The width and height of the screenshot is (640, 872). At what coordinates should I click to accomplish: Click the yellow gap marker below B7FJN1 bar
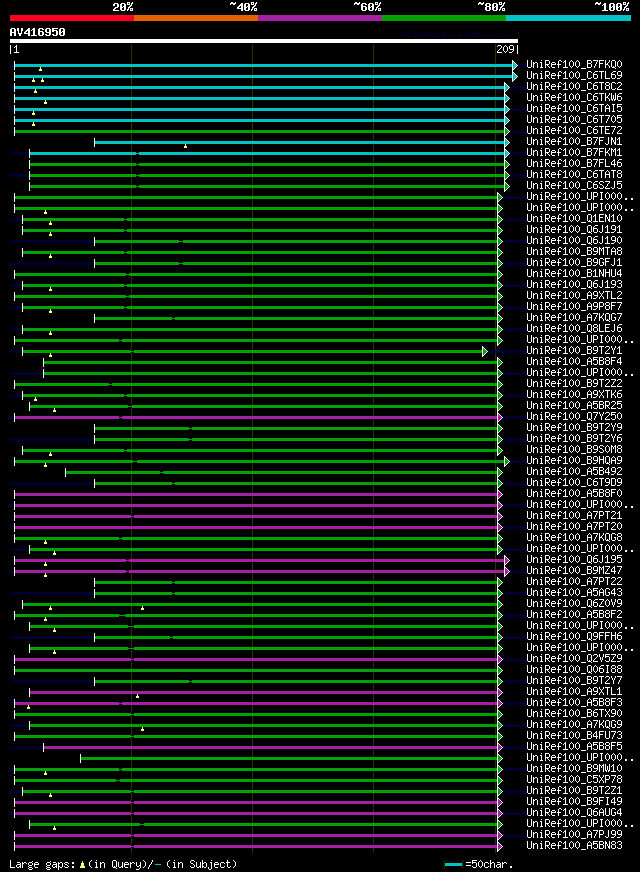[185, 146]
